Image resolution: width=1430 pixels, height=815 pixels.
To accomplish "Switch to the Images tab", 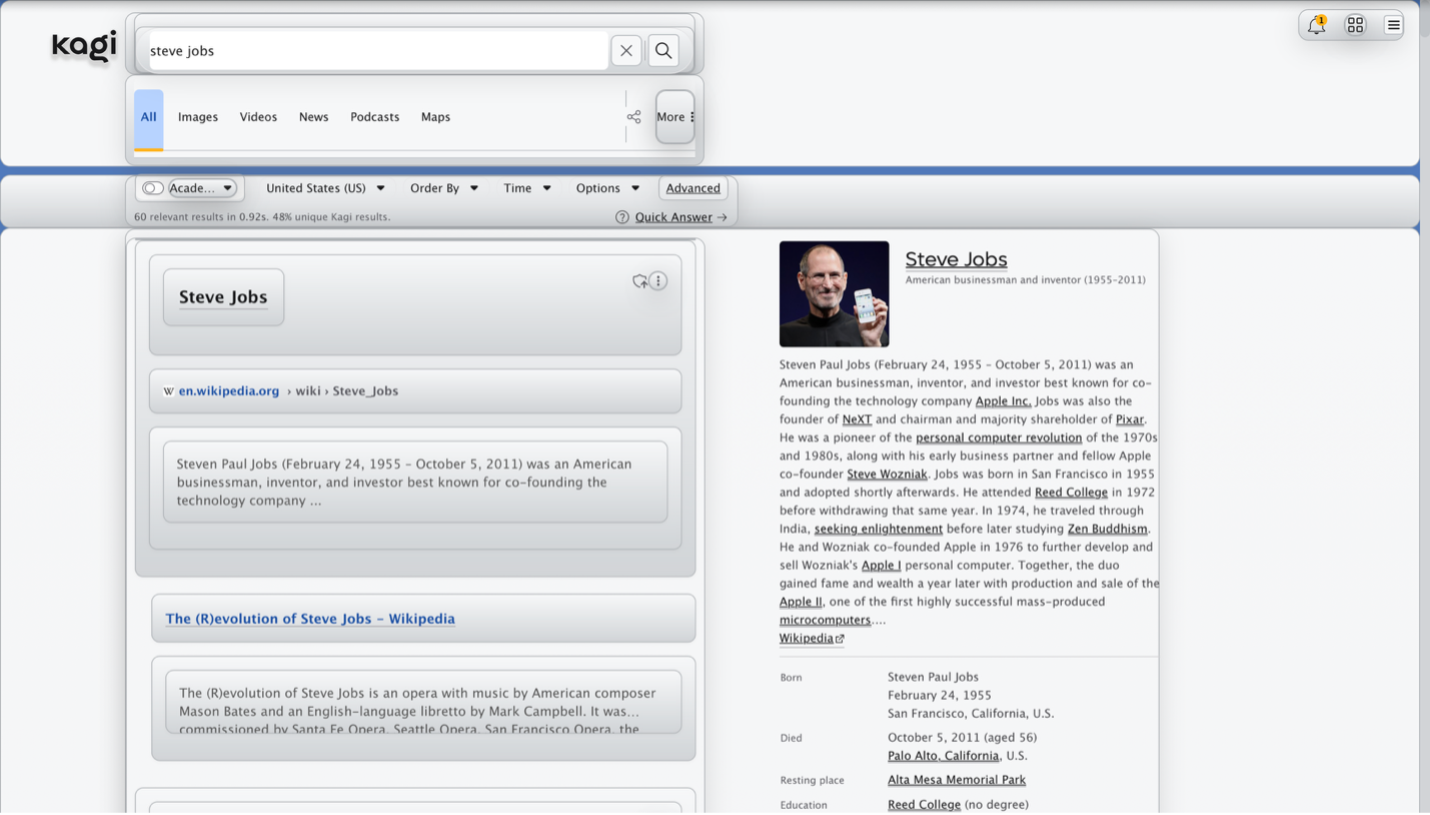I will tap(197, 117).
